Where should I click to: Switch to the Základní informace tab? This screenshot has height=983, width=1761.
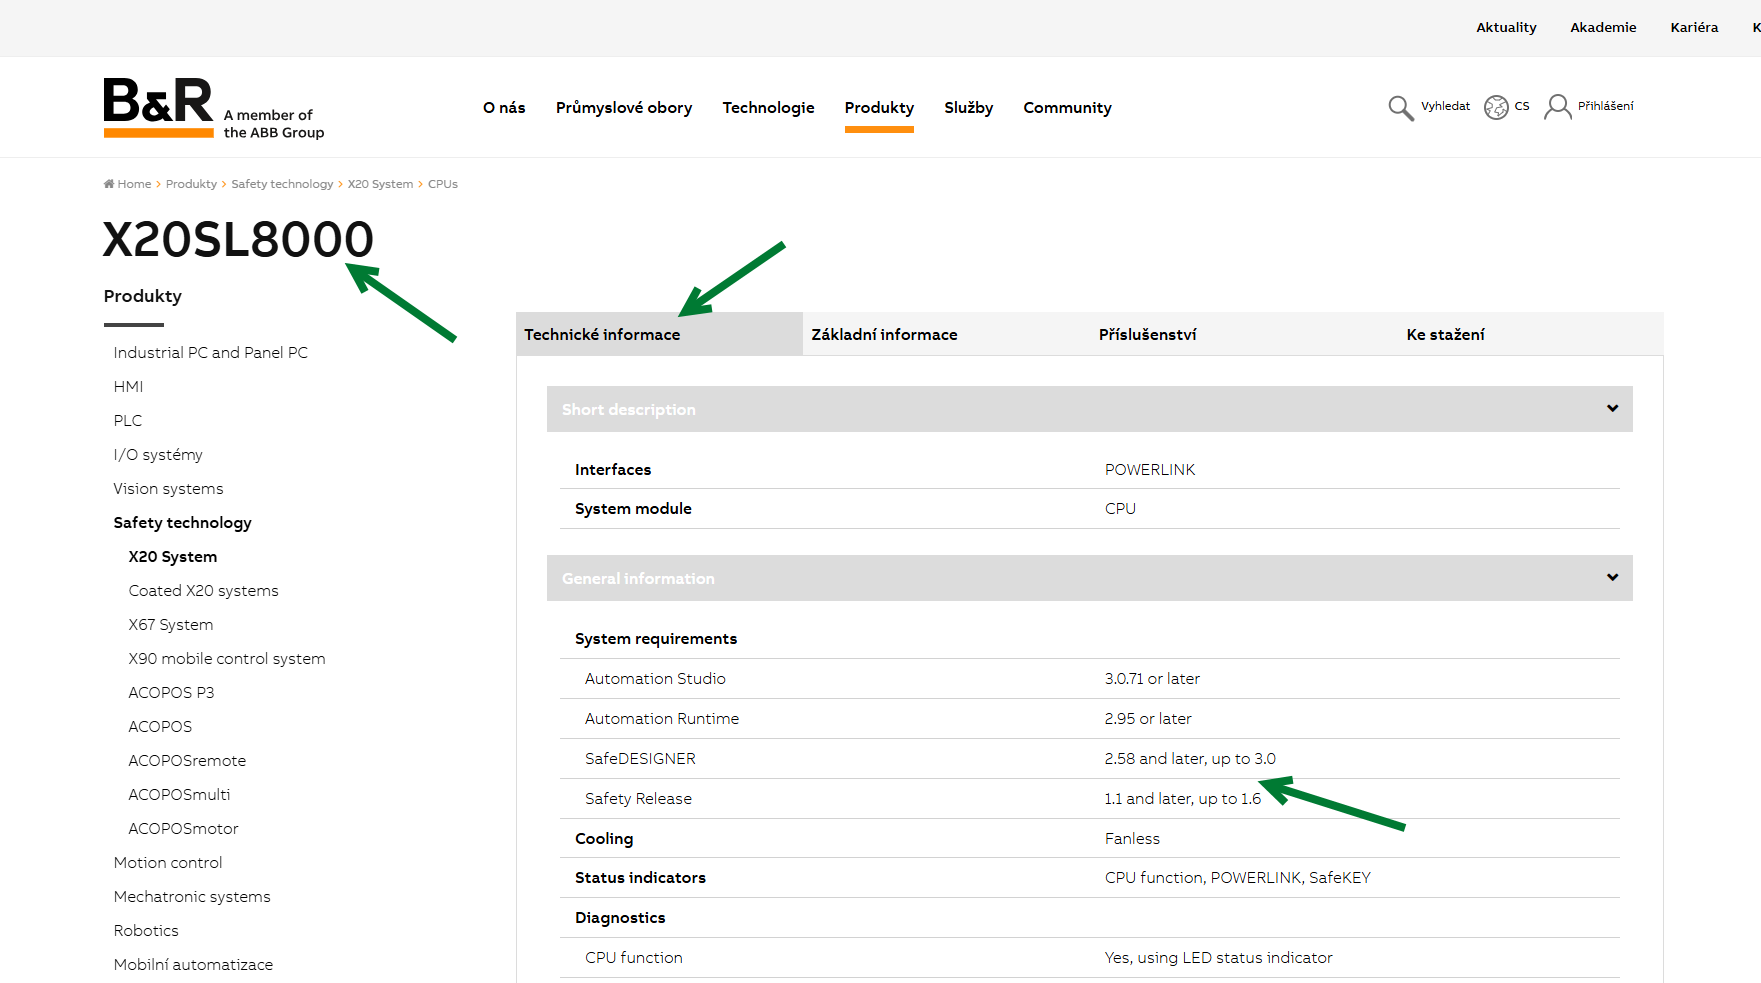coord(884,335)
